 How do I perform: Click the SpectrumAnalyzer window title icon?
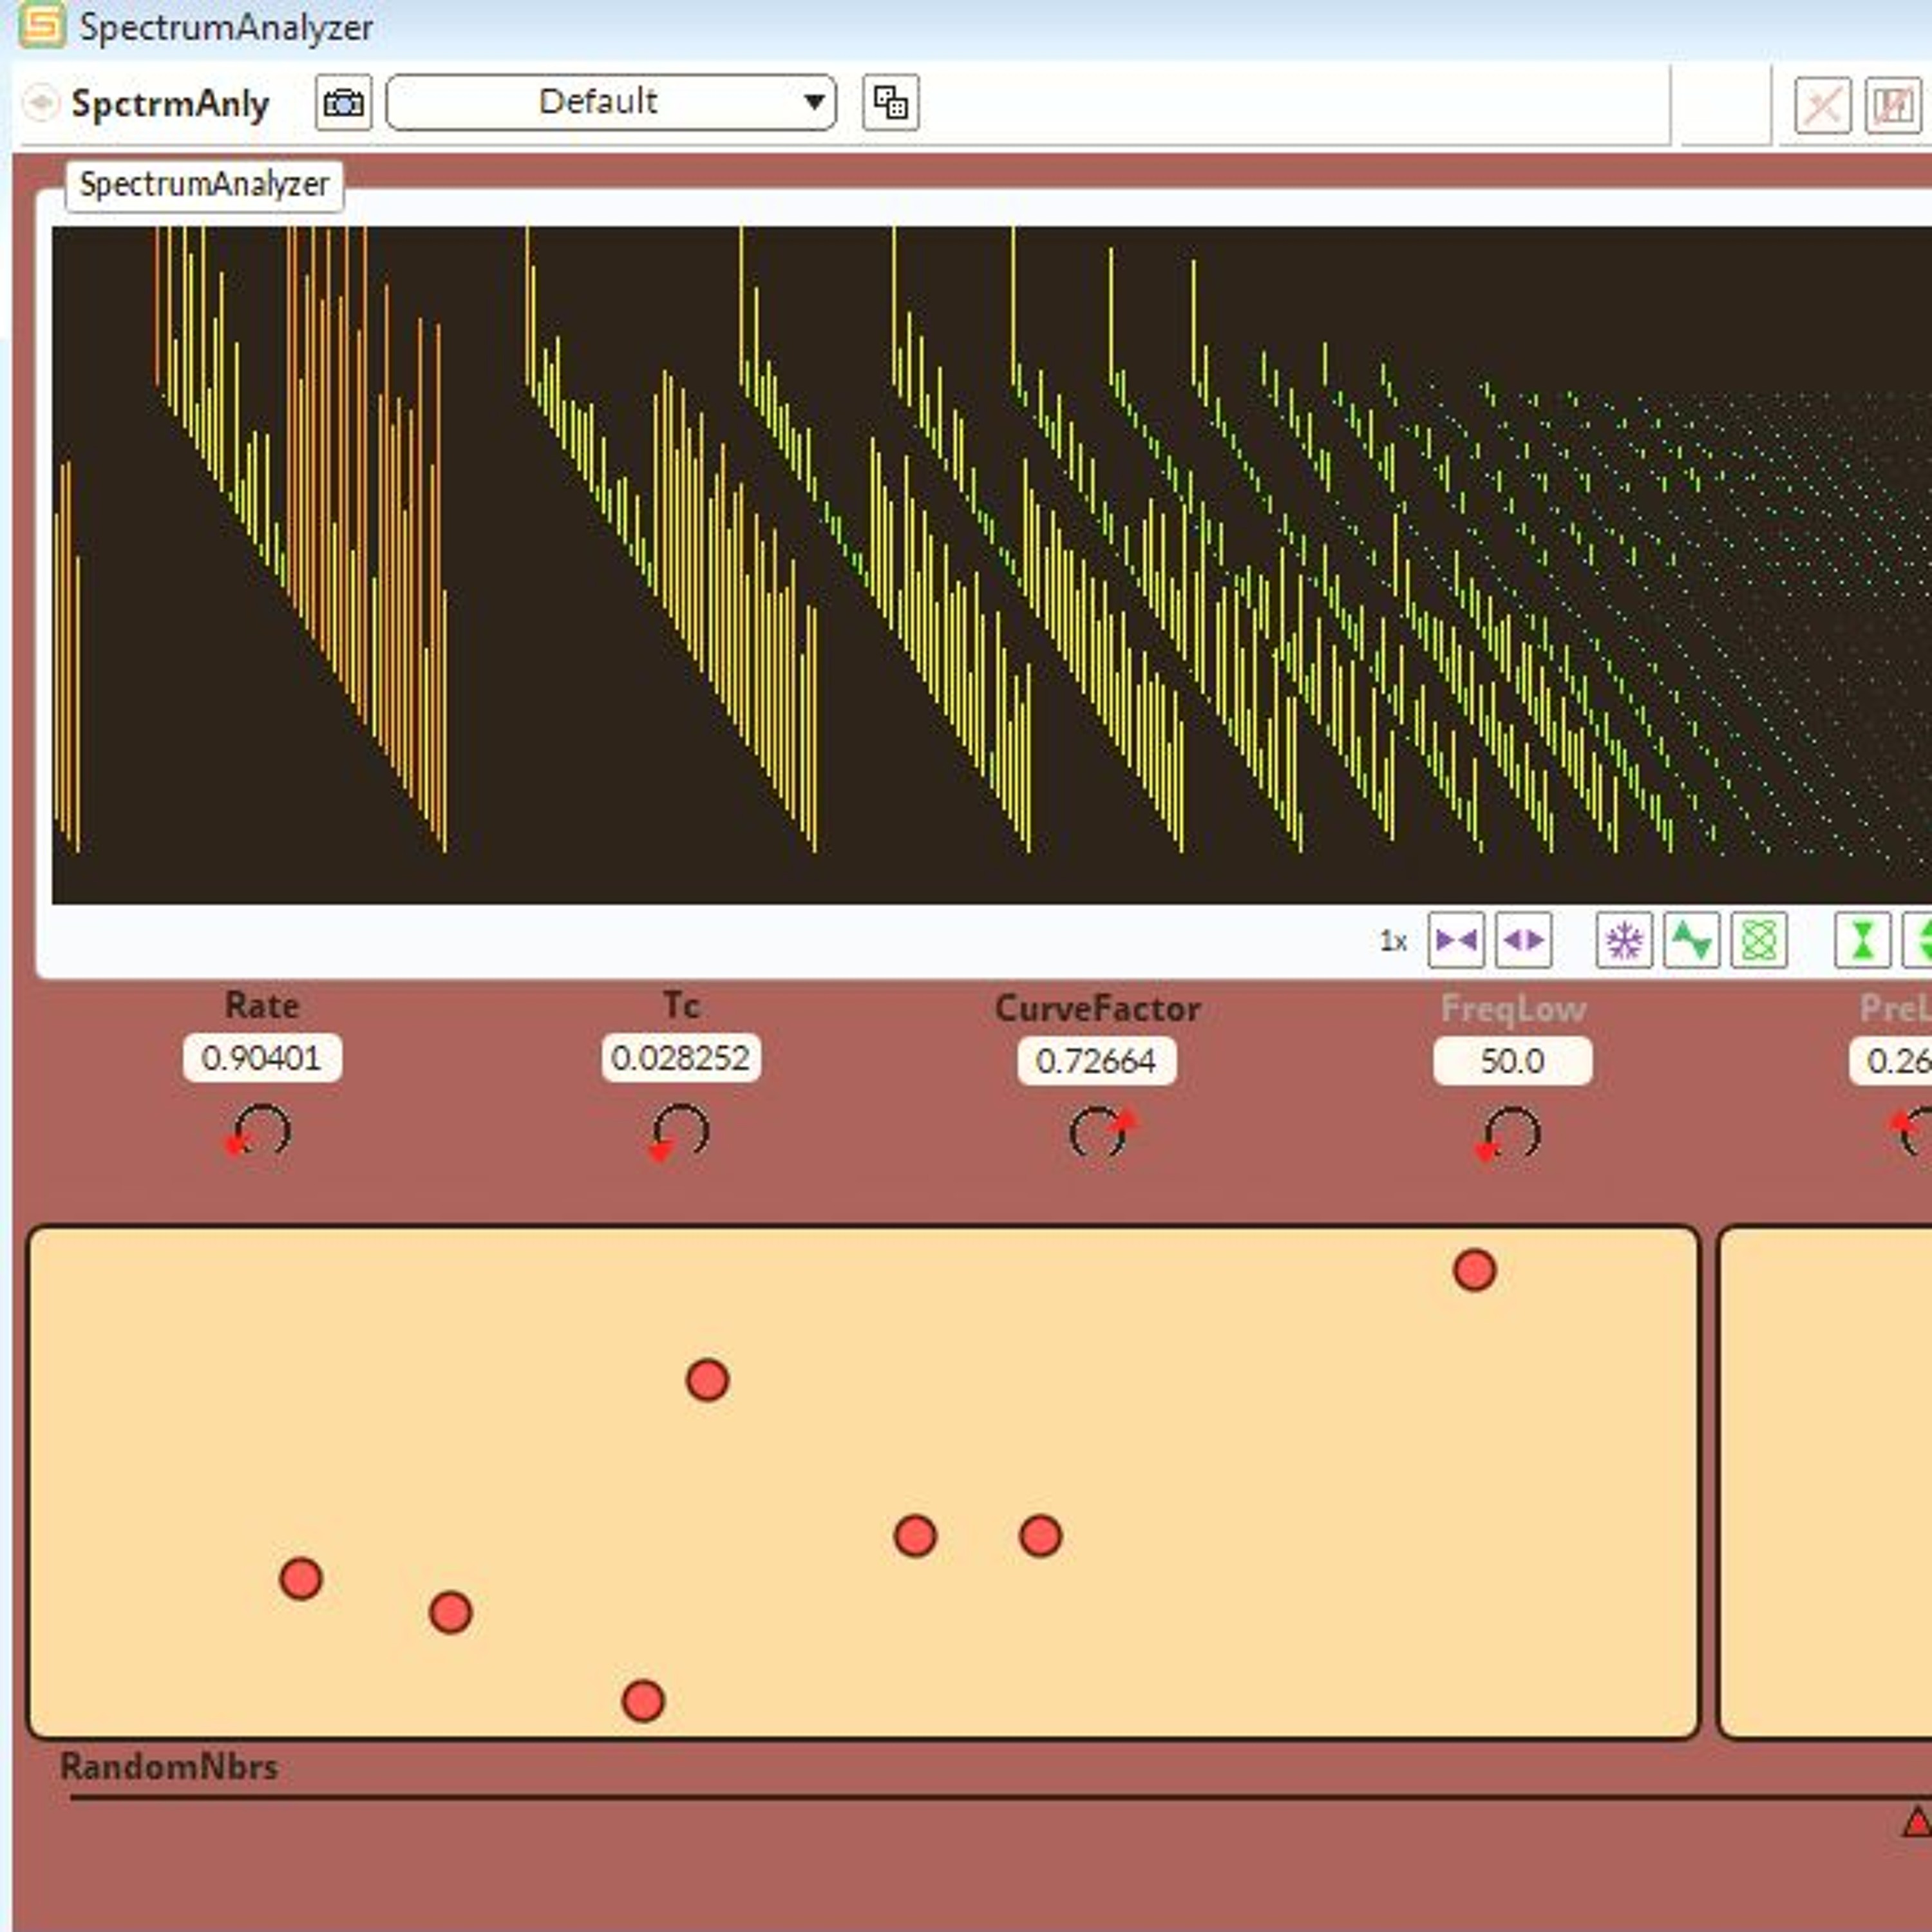pyautogui.click(x=42, y=25)
